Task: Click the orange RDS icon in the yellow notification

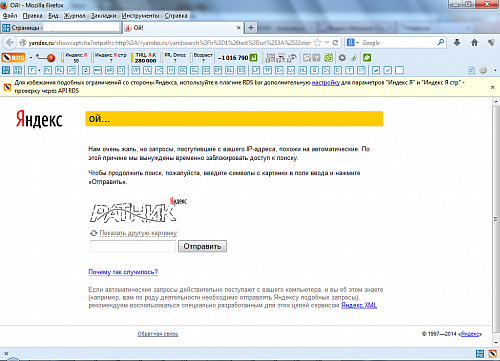Action: [7, 87]
